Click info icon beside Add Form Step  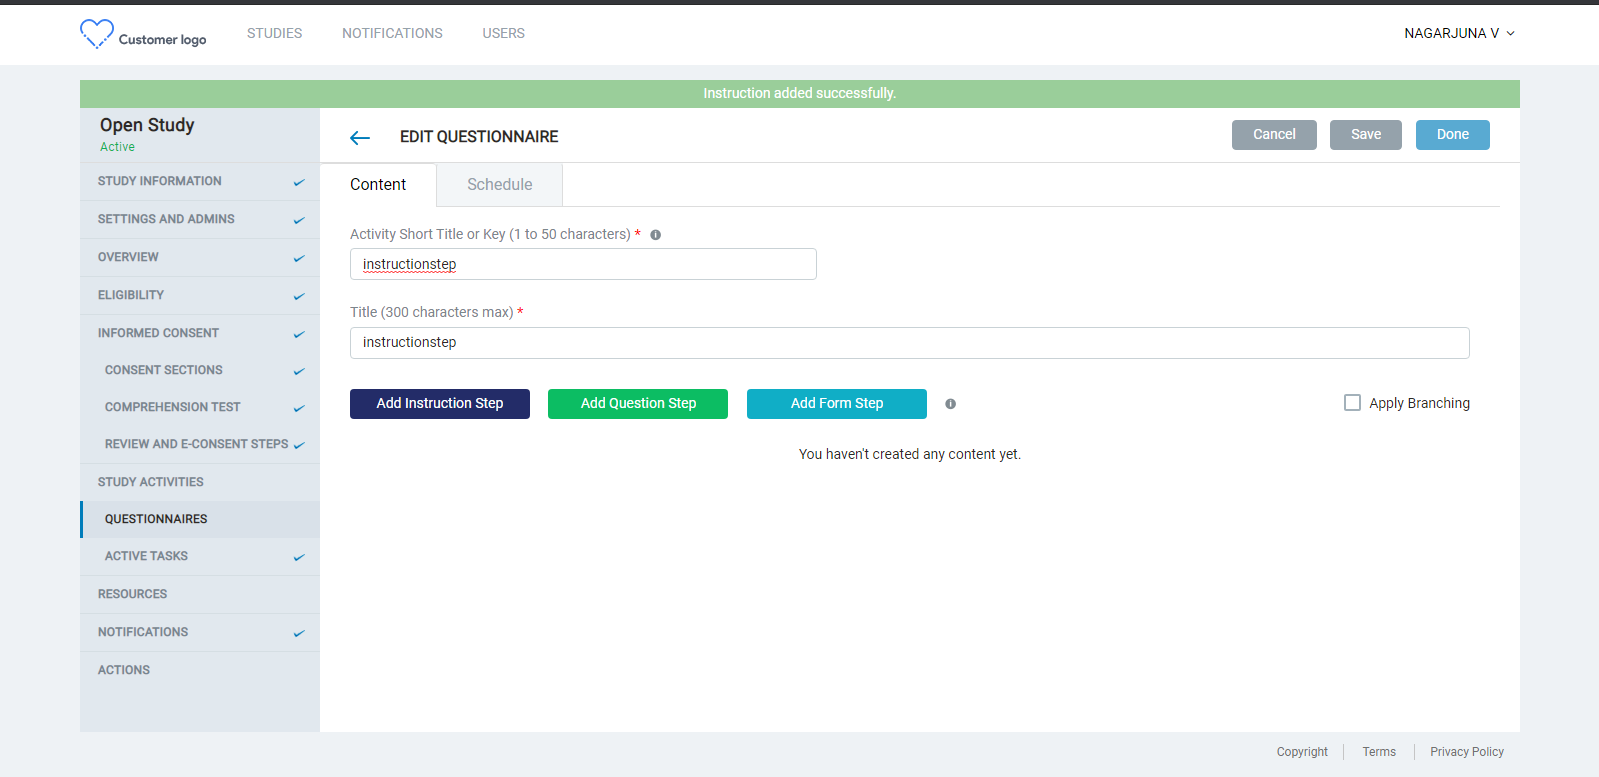tap(951, 404)
